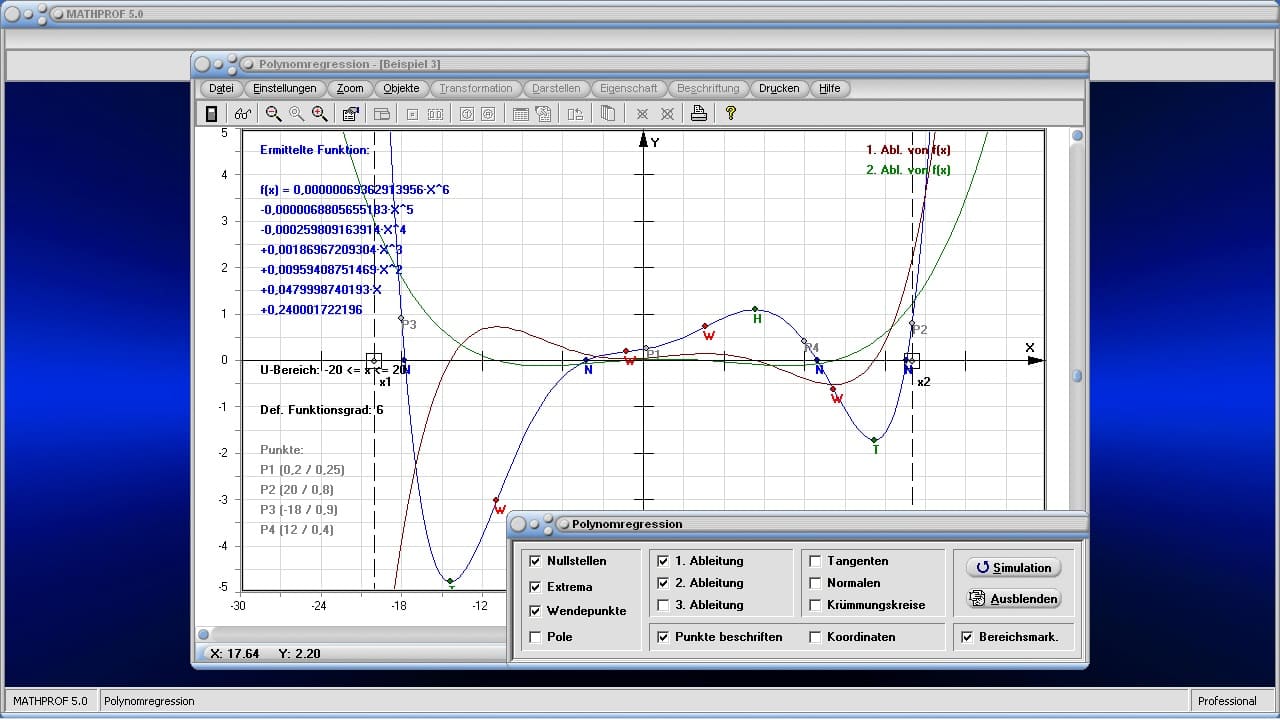Screen dimensions: 1280x720
Task: Open the Zoom menu
Action: point(350,88)
